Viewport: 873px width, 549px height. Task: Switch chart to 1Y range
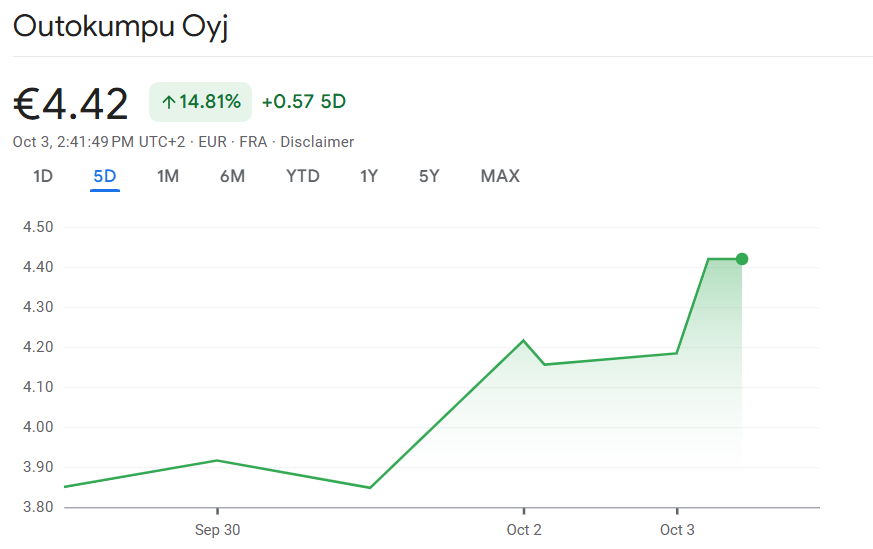(369, 176)
